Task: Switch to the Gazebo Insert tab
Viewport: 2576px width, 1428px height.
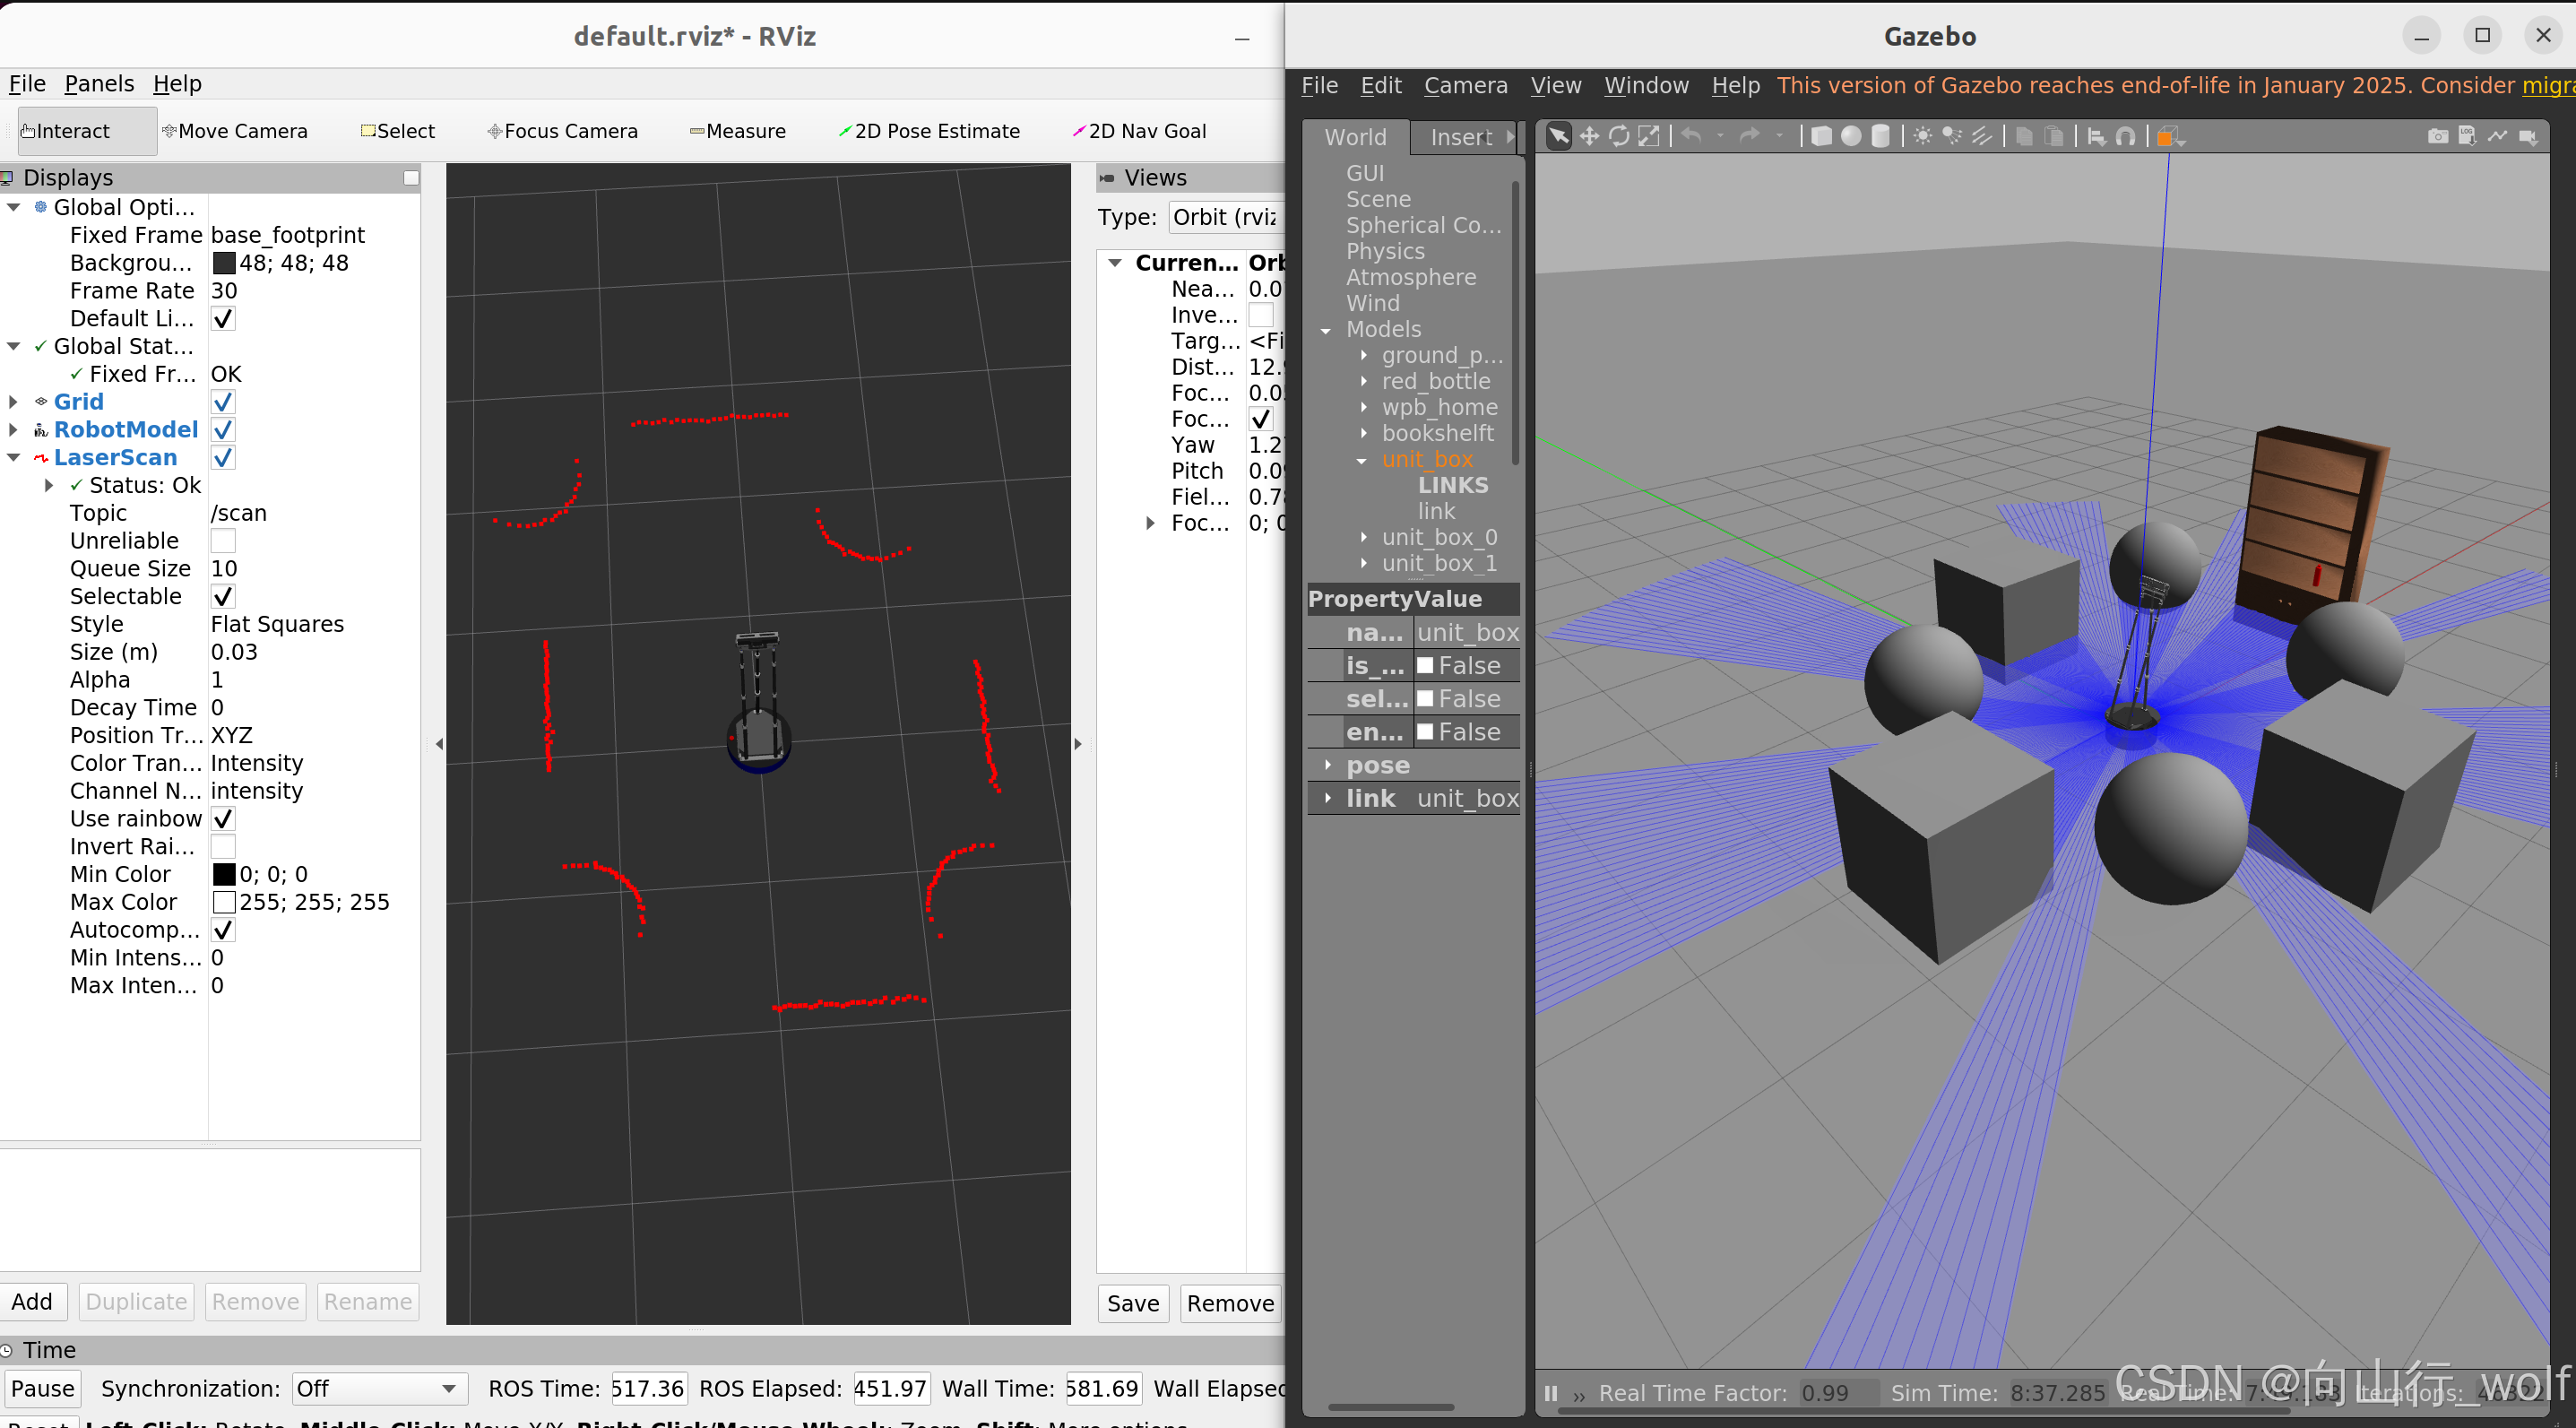Action: [x=1461, y=137]
